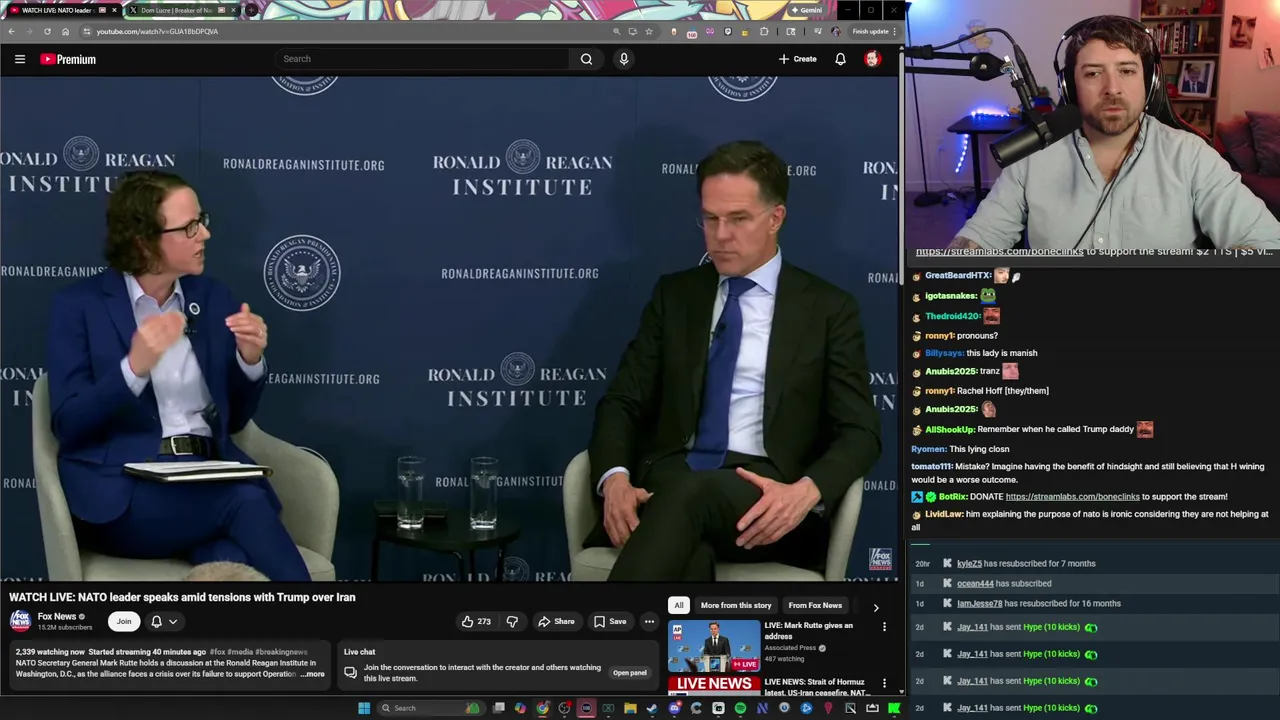Open Gemini in the browser title bar

[806, 10]
